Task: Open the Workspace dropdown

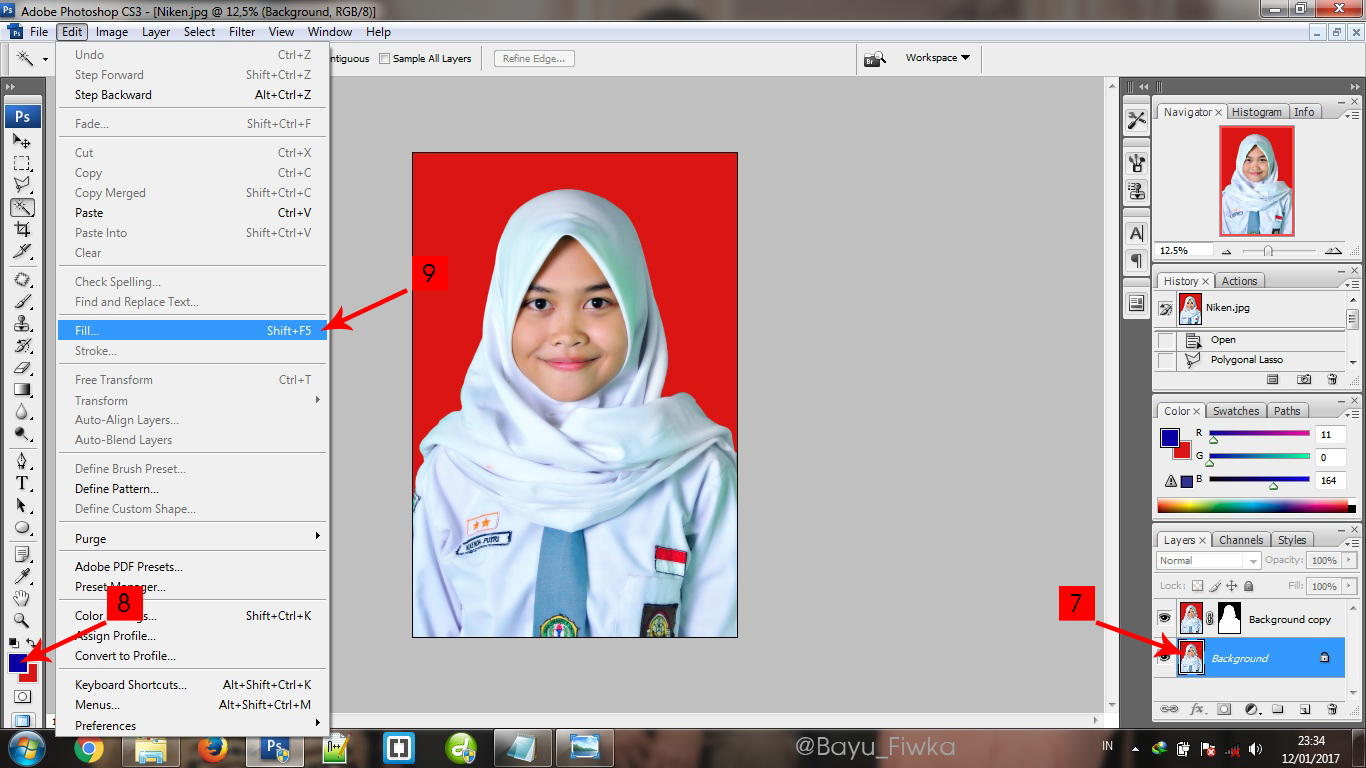Action: pyautogui.click(x=937, y=58)
